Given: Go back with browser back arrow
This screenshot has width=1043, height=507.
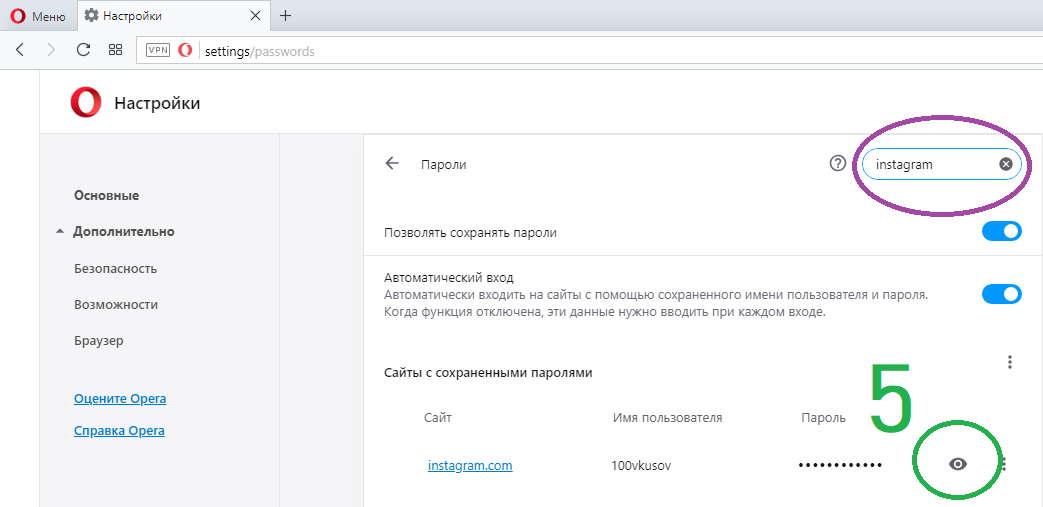Looking at the screenshot, I should tap(20, 50).
